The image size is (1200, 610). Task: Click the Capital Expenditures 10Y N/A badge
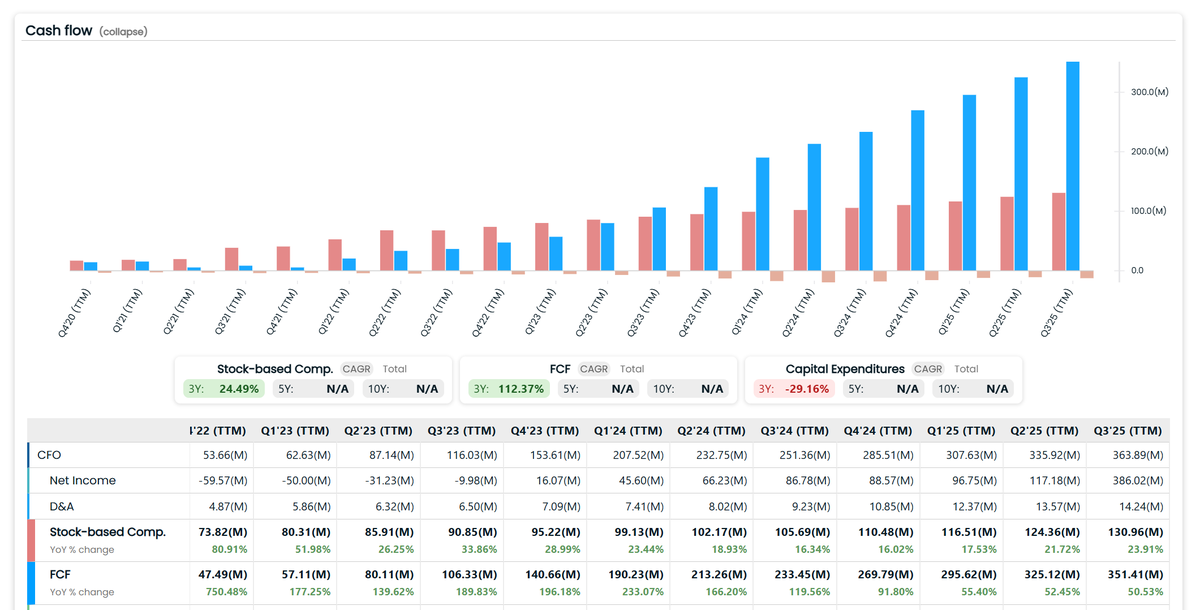pyautogui.click(x=973, y=389)
